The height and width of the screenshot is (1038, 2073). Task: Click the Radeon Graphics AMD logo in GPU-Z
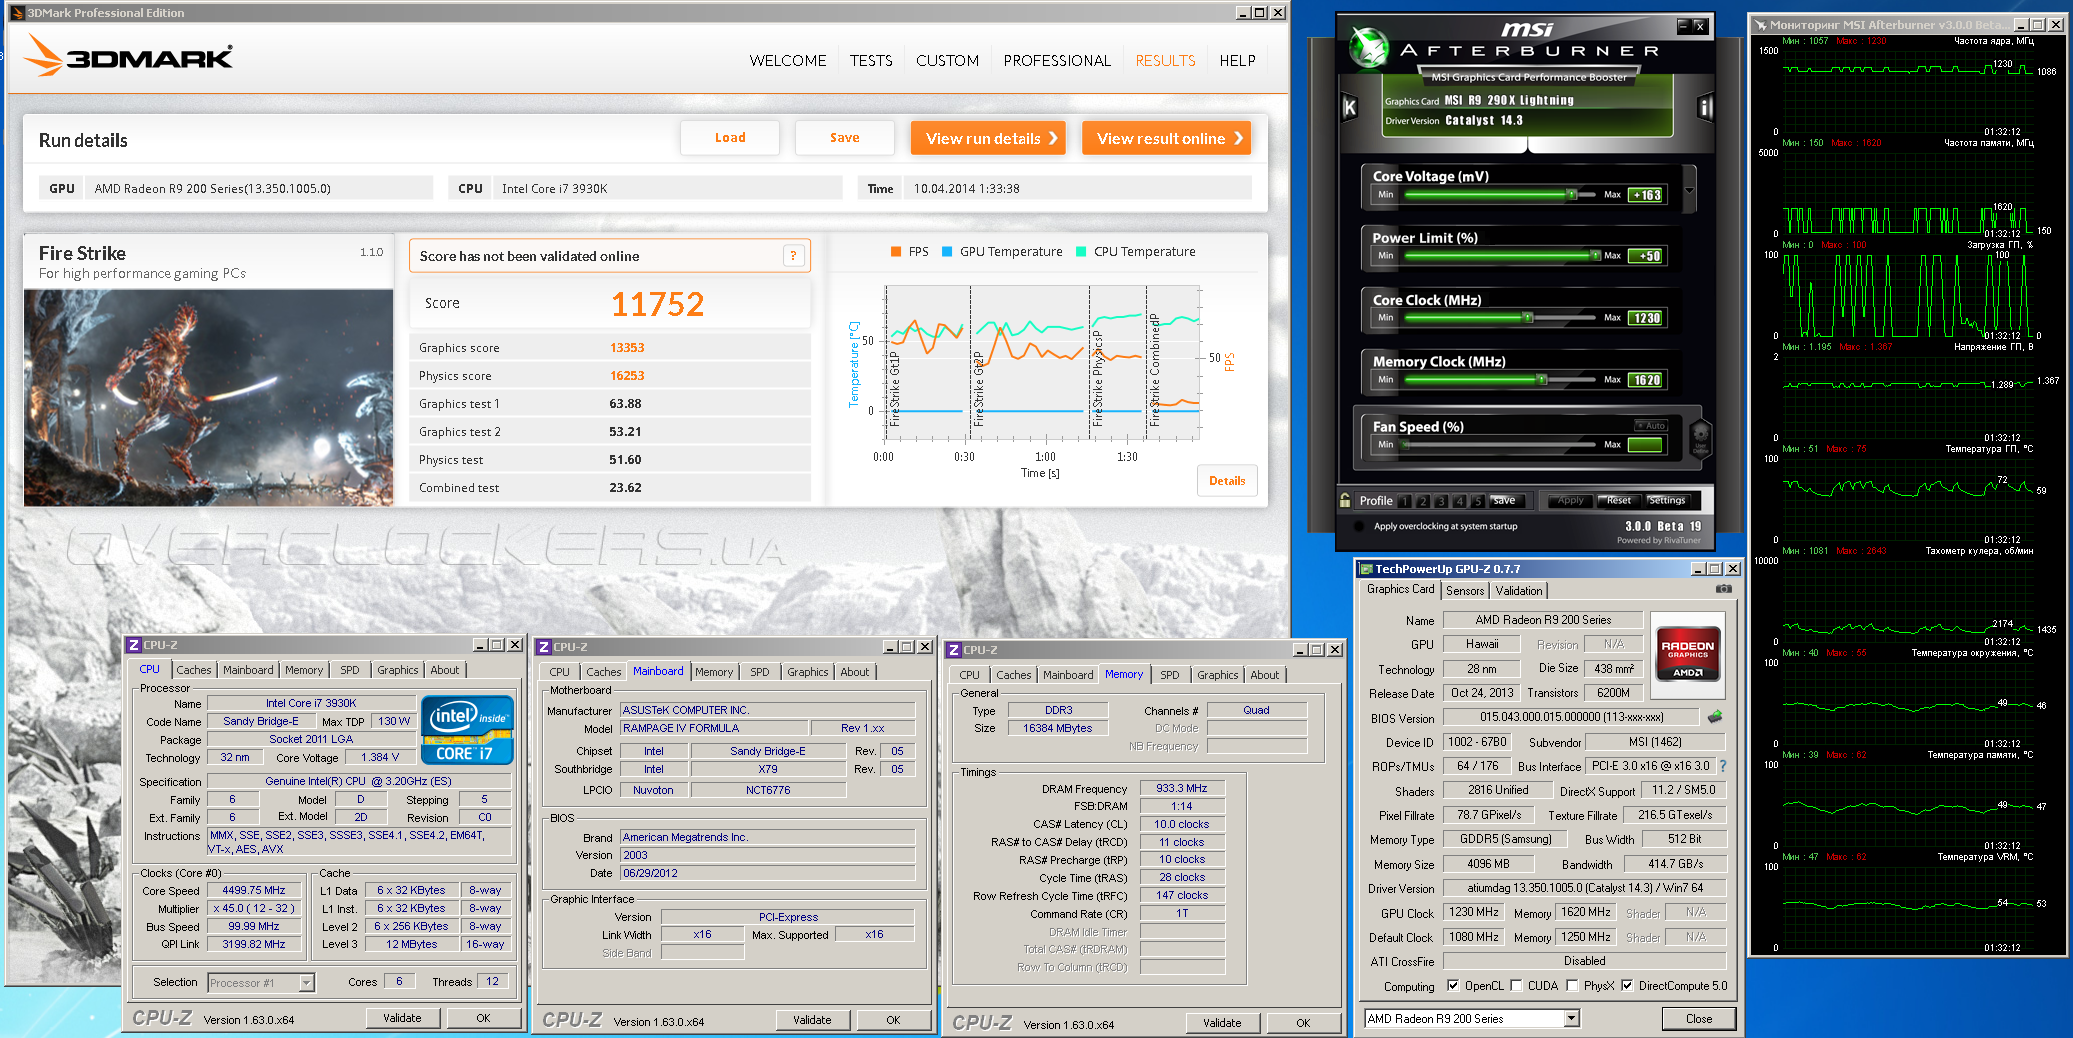[x=1688, y=653]
